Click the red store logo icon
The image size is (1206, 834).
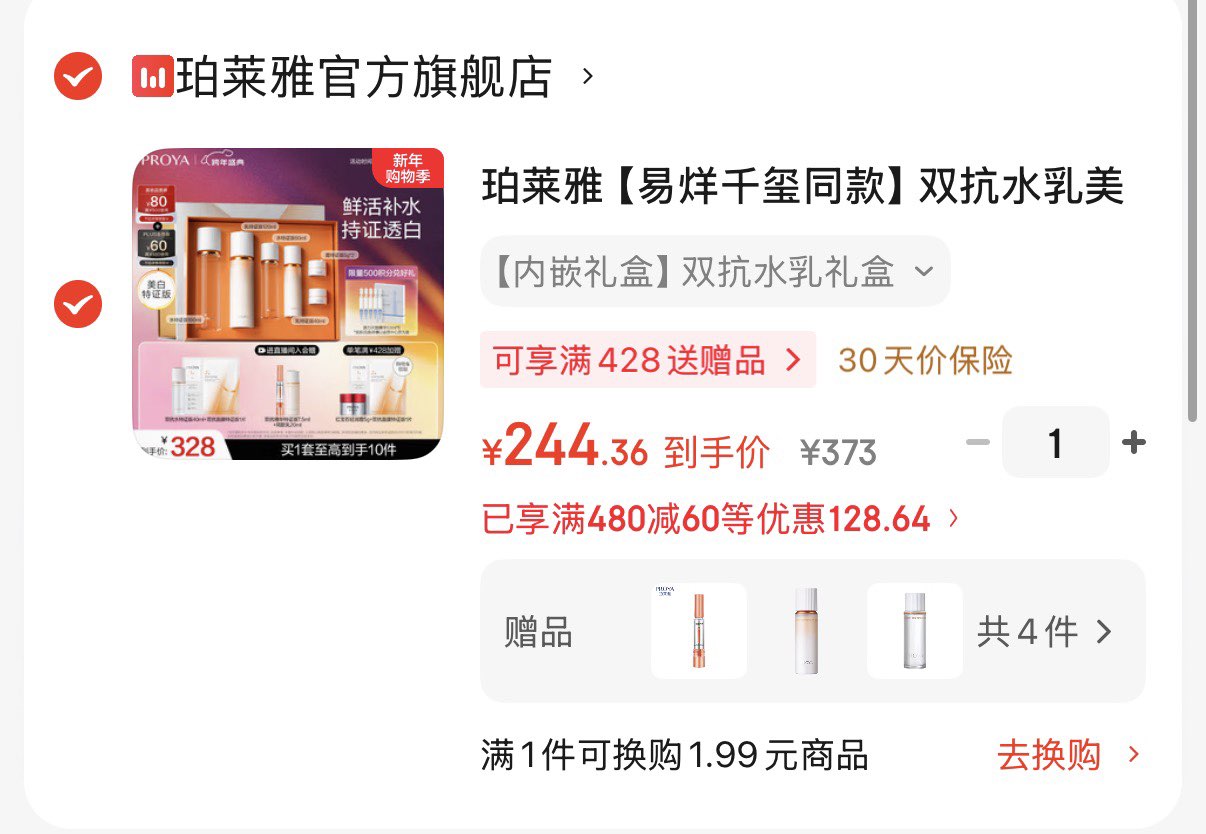click(153, 77)
